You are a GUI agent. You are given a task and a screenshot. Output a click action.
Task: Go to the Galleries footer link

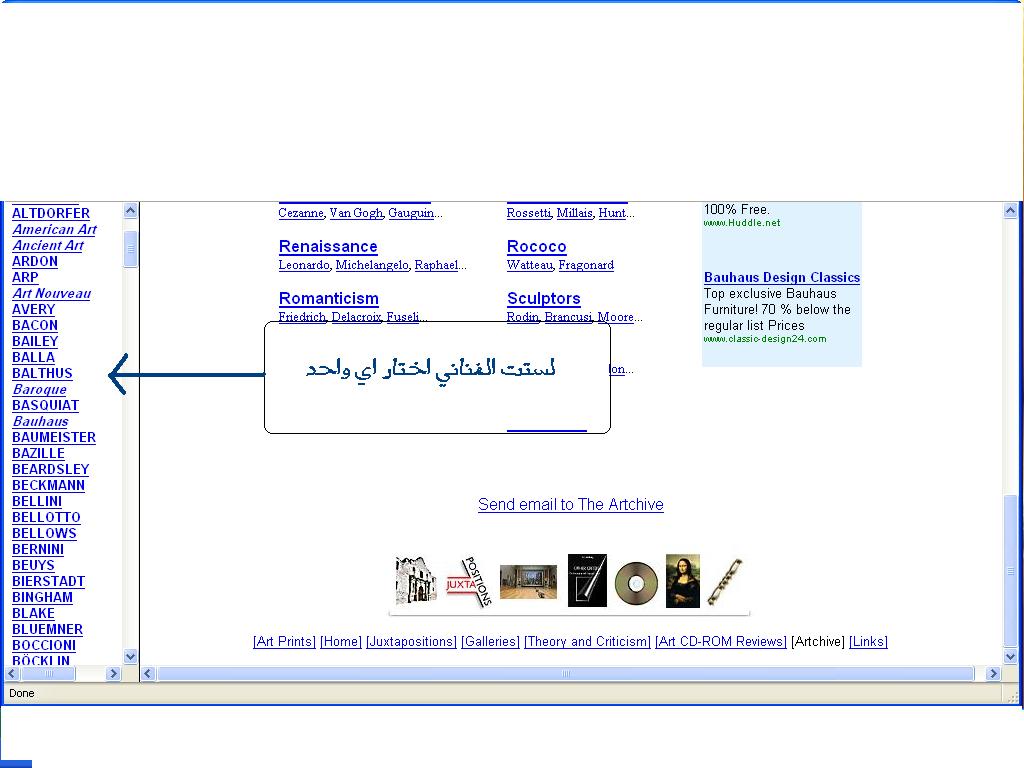click(490, 642)
